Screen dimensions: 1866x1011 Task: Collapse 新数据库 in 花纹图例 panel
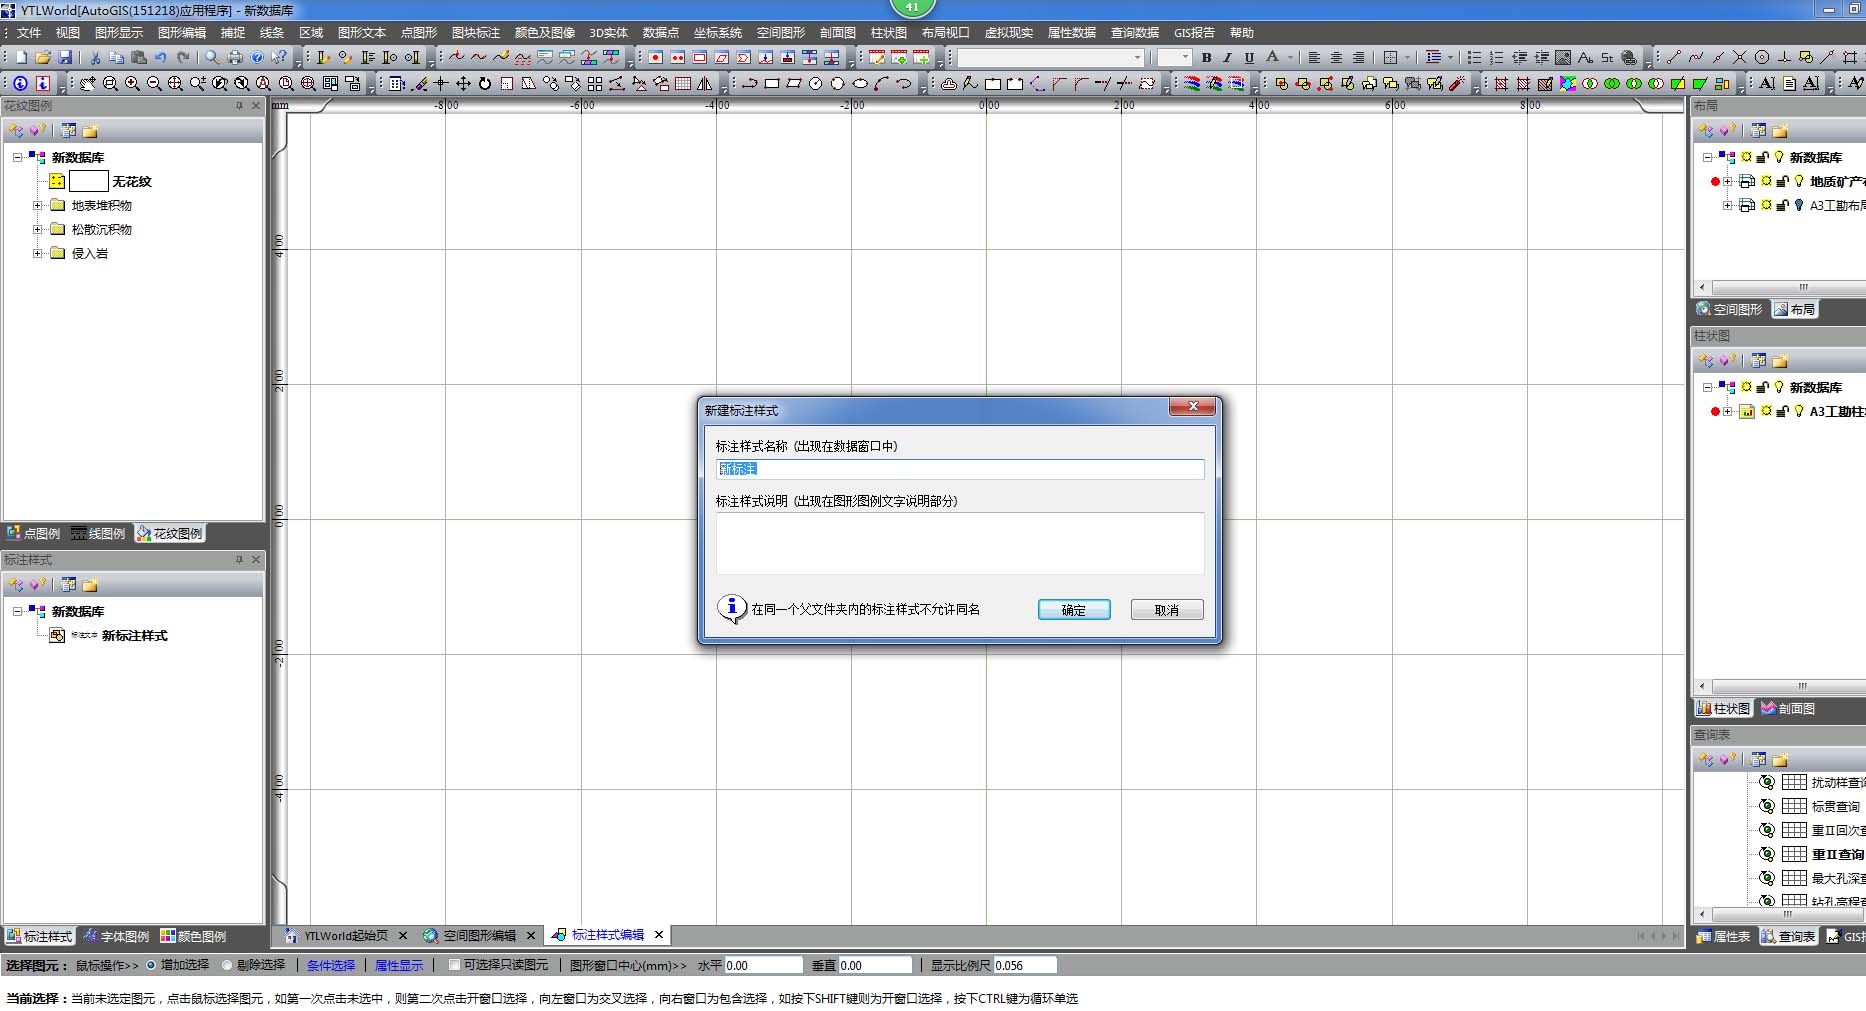coord(17,157)
